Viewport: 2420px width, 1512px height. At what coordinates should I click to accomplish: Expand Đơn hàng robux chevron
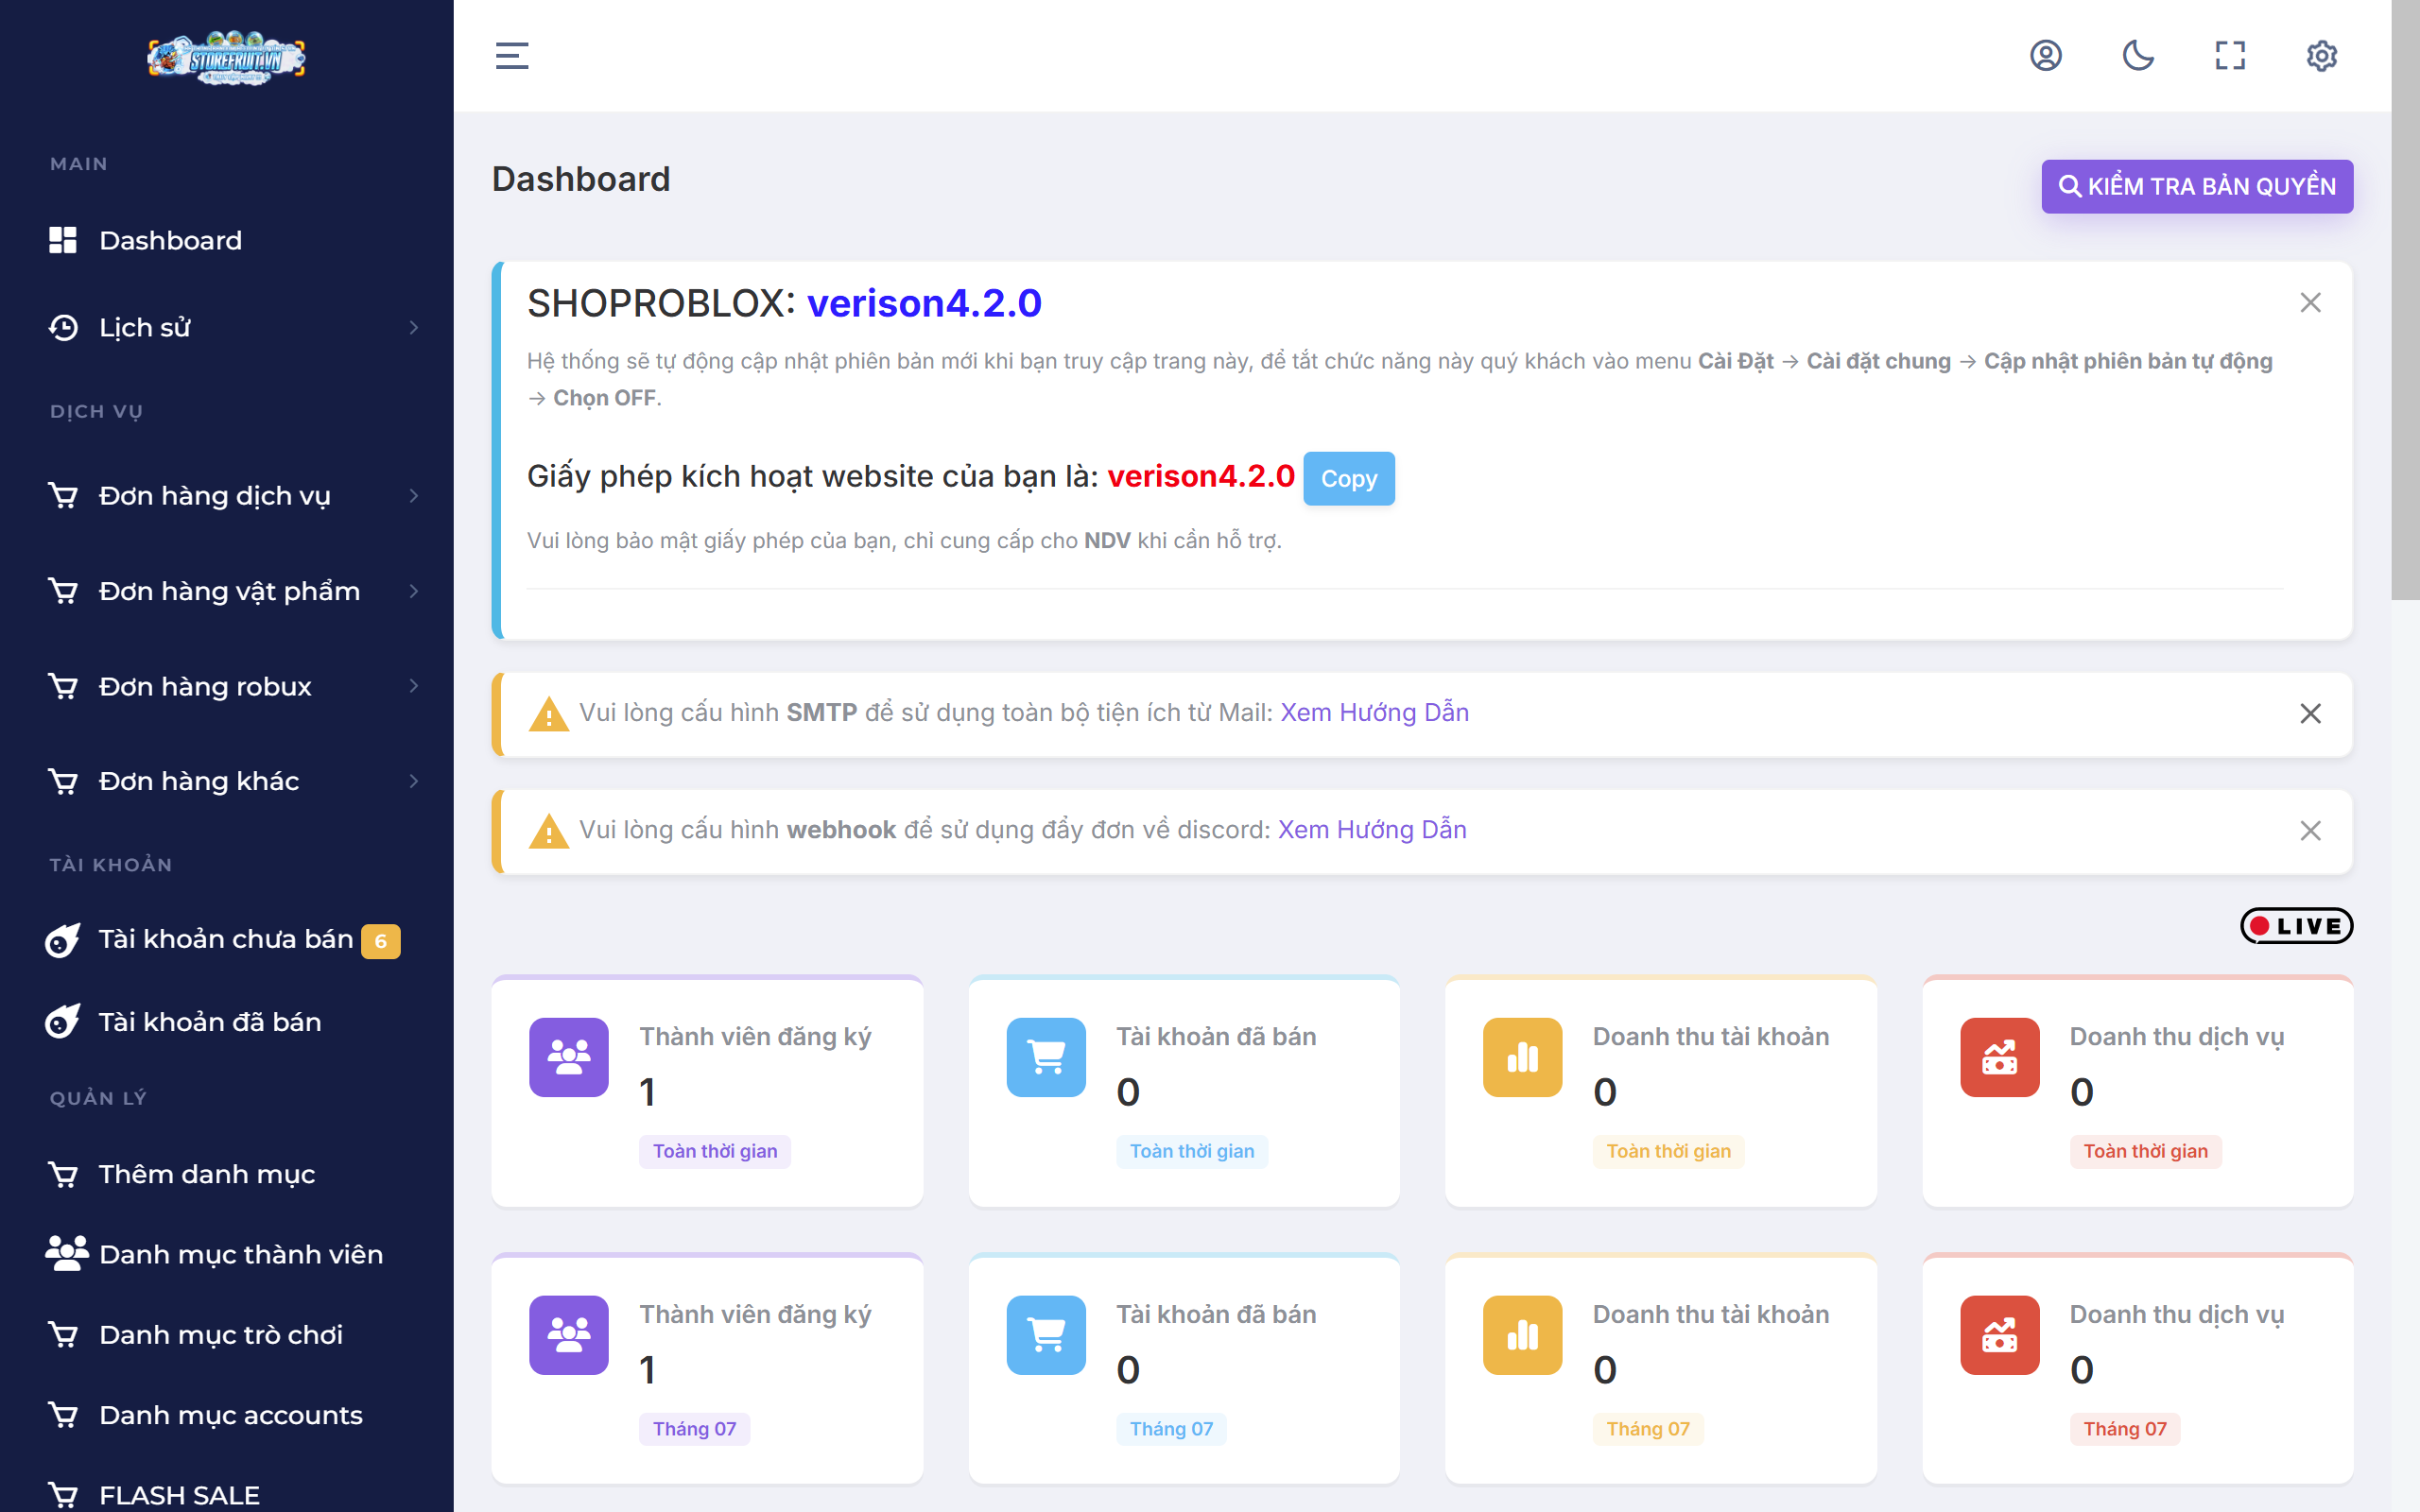pyautogui.click(x=414, y=686)
